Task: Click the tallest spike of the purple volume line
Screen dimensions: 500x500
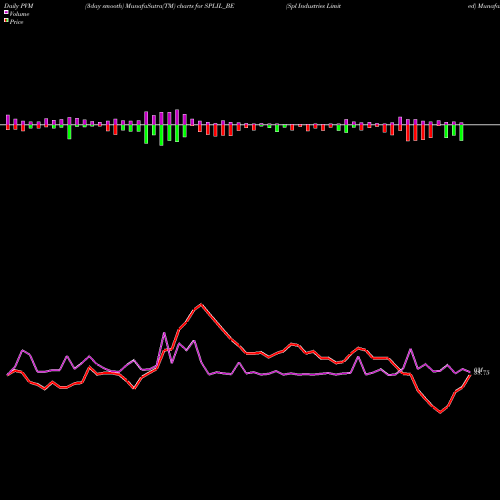Action: click(x=164, y=333)
